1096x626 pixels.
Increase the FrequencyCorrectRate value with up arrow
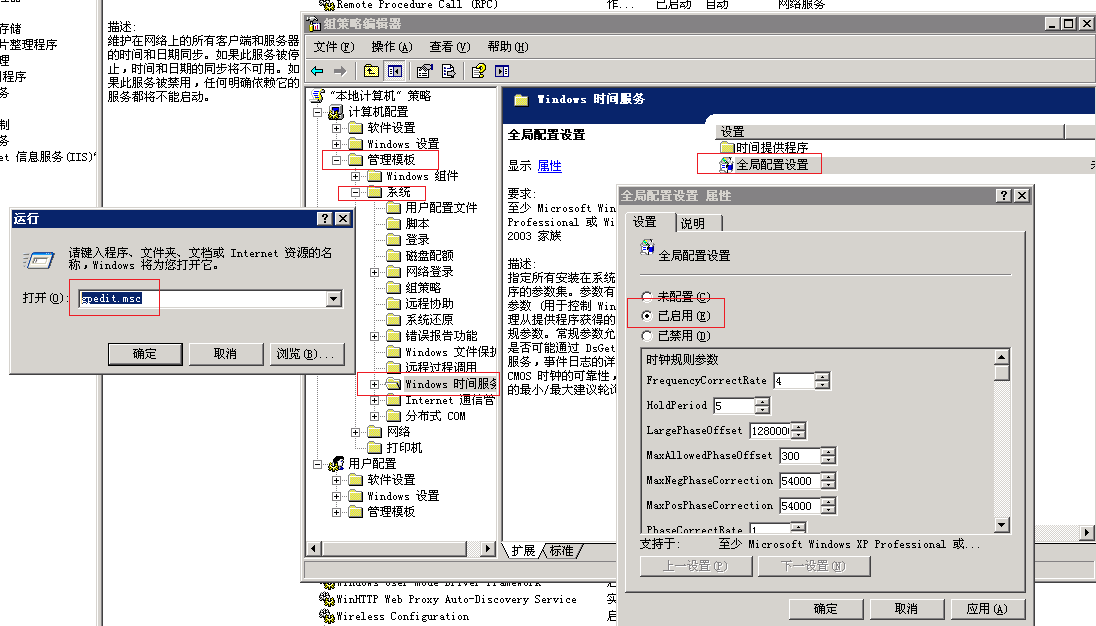point(823,377)
